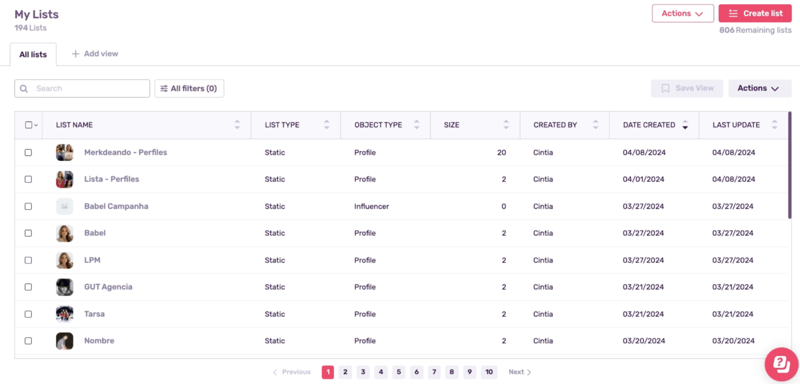Click the 806 Remaining lists text

(x=756, y=31)
